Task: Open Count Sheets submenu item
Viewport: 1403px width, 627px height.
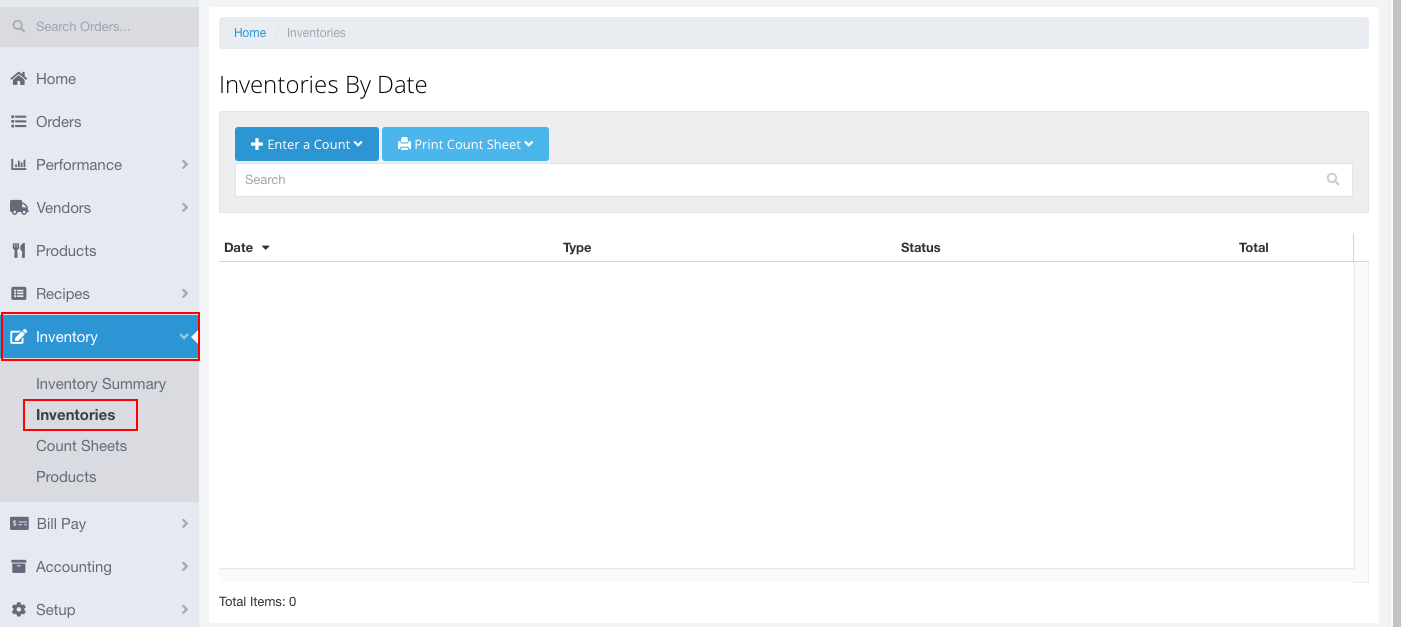Action: click(x=81, y=446)
